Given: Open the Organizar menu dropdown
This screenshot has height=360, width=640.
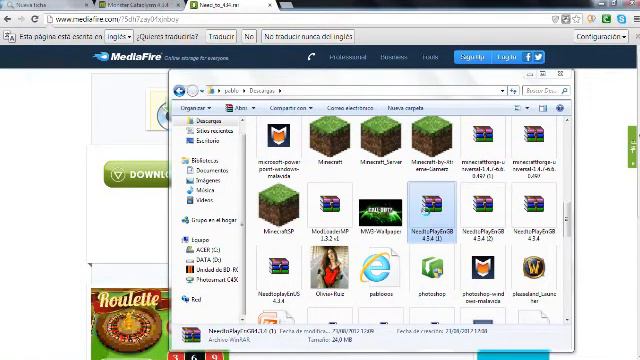Looking at the screenshot, I should point(196,108).
